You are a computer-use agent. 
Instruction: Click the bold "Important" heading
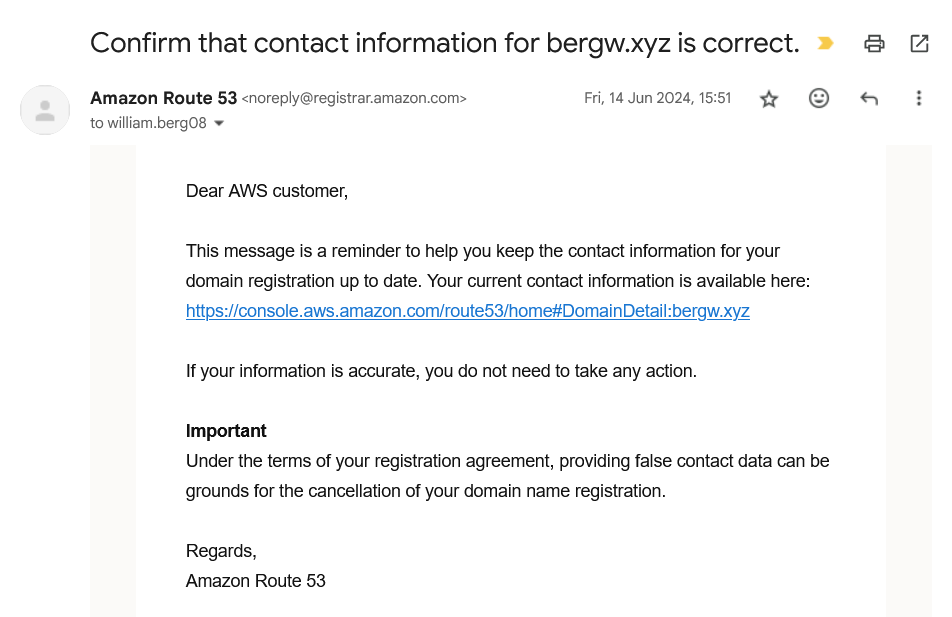pos(226,431)
